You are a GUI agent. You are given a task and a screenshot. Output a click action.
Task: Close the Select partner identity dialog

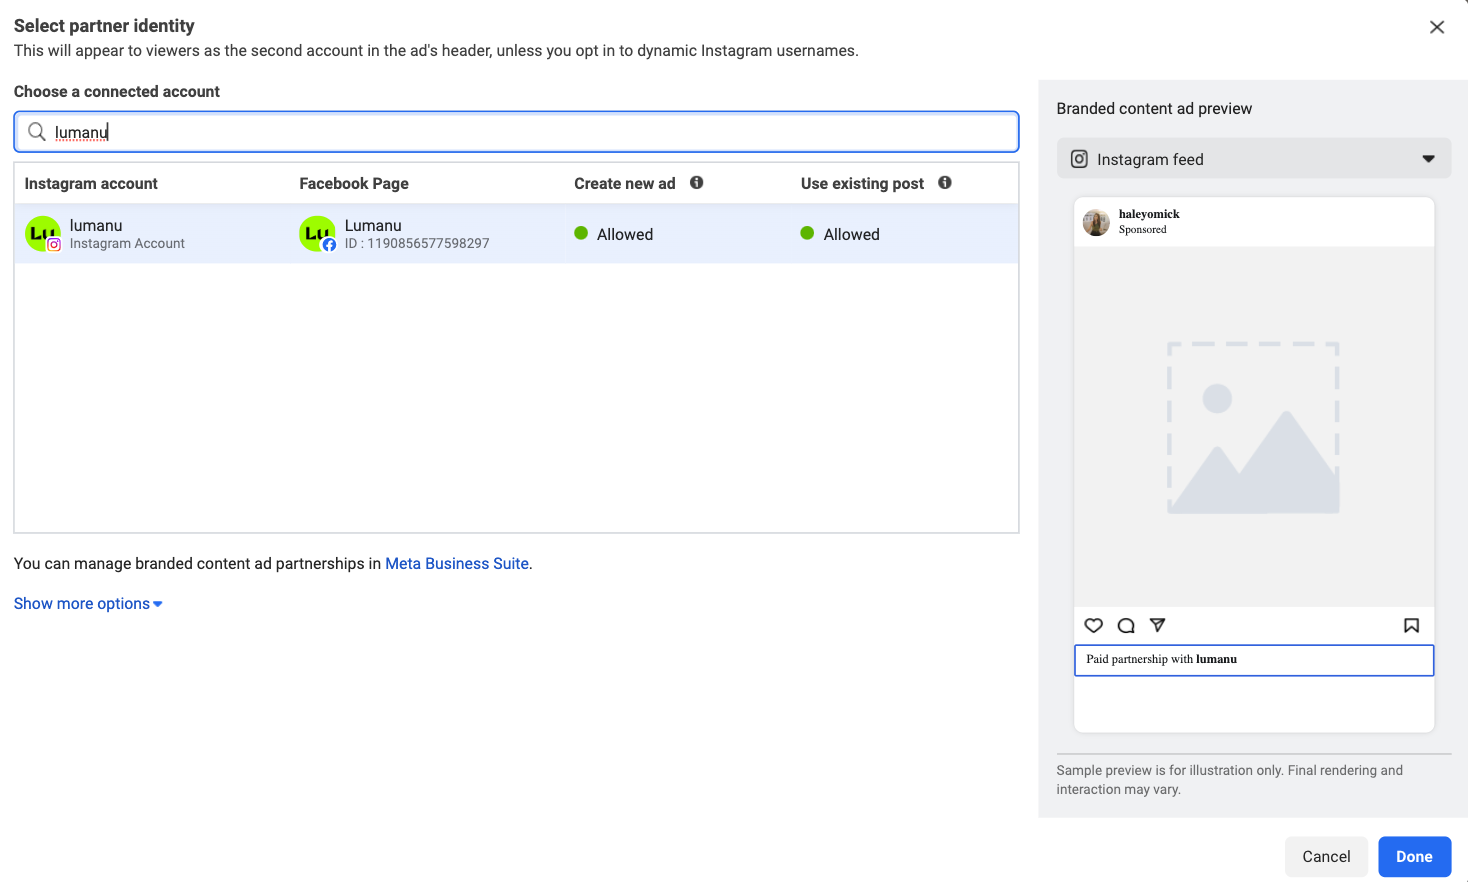1437,27
